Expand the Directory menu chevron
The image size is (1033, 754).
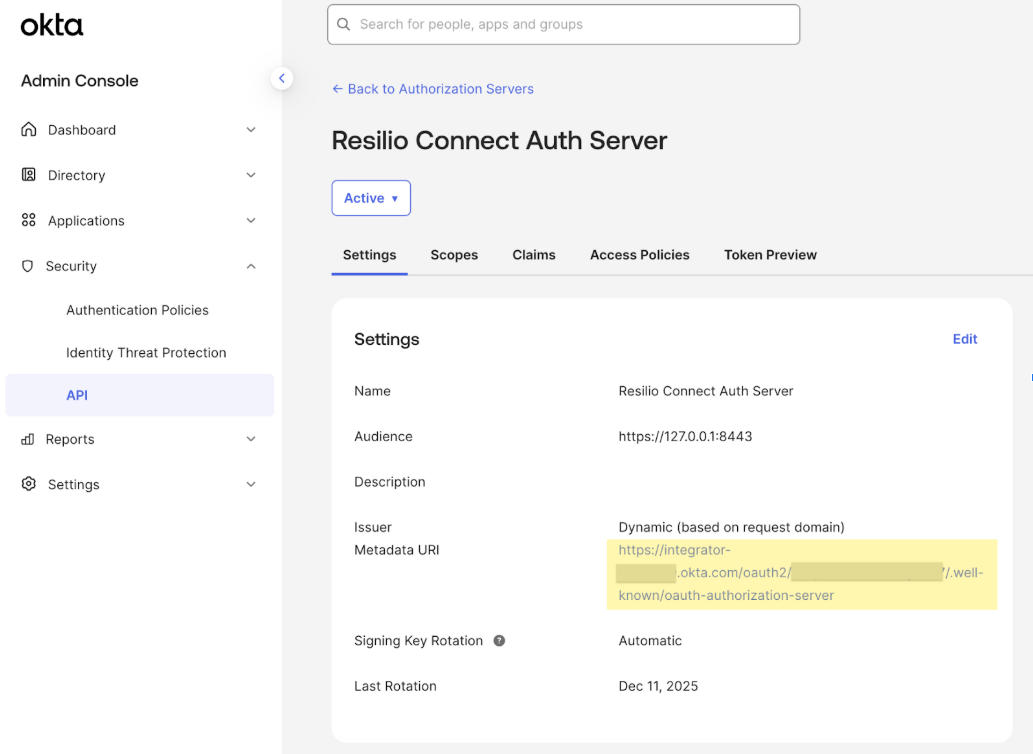click(x=251, y=175)
